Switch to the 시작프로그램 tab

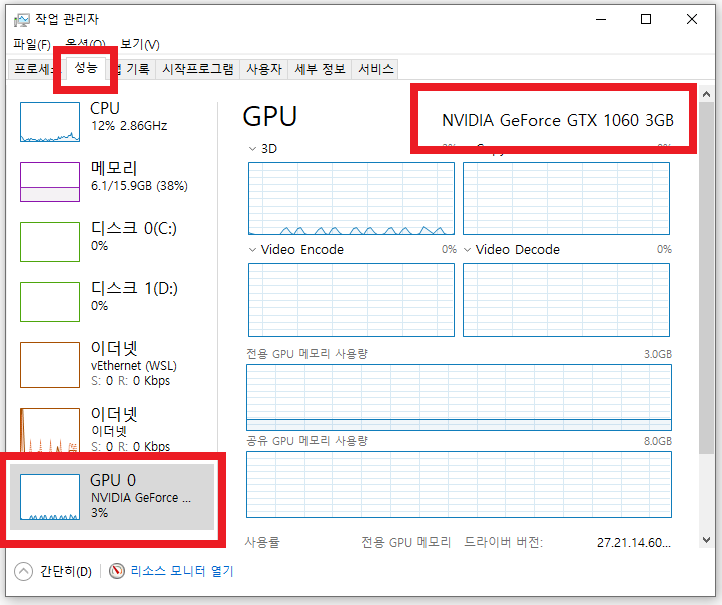198,69
